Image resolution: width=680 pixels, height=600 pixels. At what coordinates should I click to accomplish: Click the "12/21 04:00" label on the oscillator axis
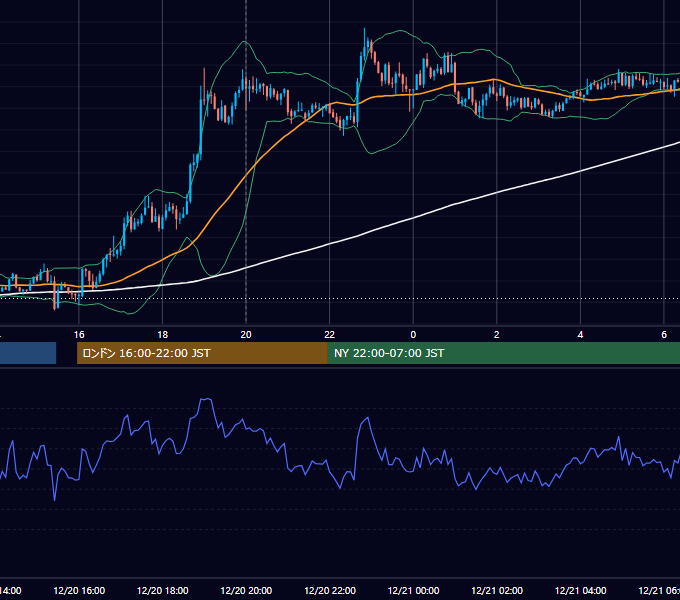(x=581, y=591)
